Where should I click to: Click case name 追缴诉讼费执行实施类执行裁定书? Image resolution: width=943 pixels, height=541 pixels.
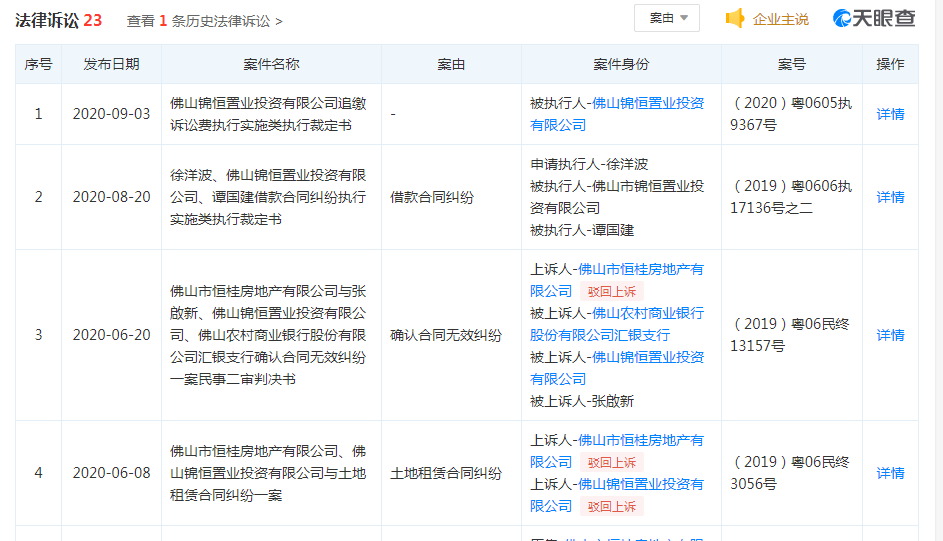pos(268,114)
